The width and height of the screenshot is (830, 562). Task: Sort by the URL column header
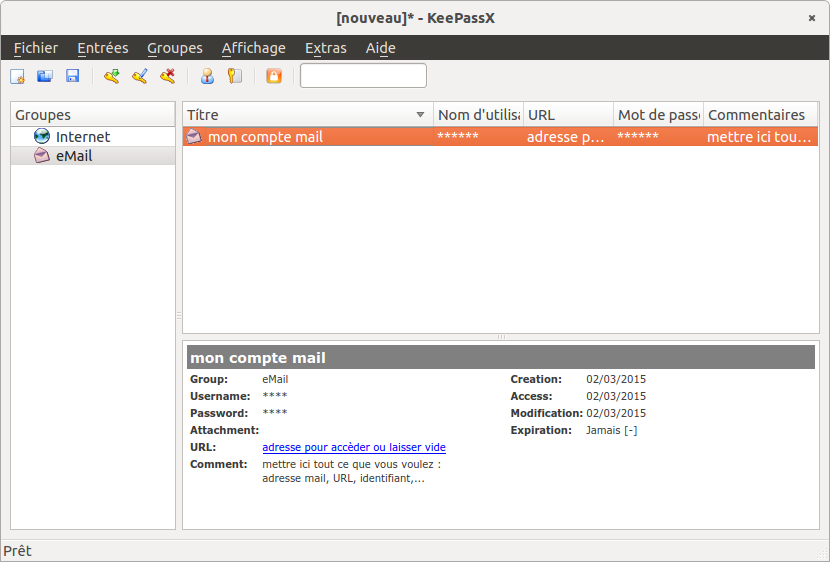tap(569, 114)
